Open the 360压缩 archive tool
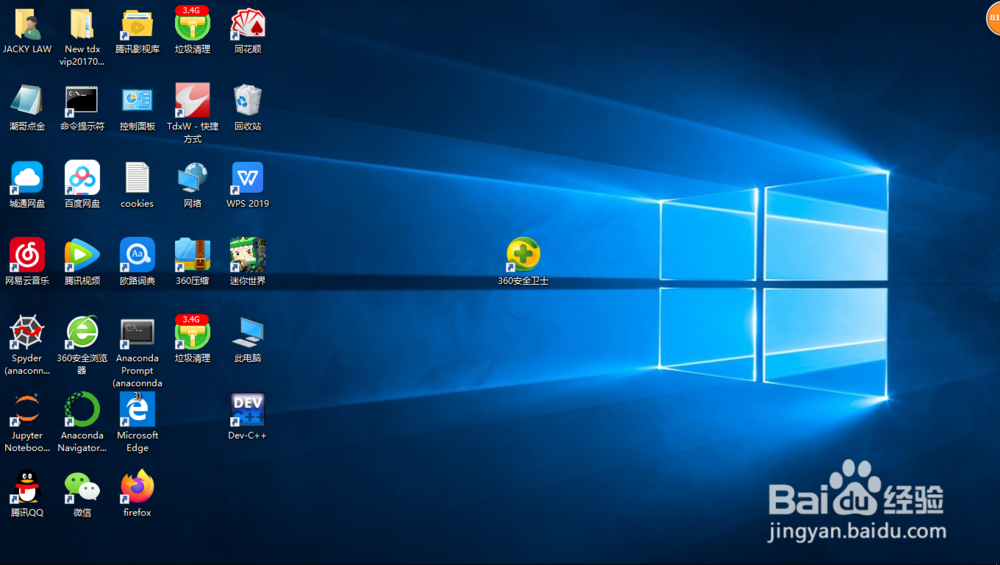This screenshot has width=1000, height=565. click(x=192, y=255)
